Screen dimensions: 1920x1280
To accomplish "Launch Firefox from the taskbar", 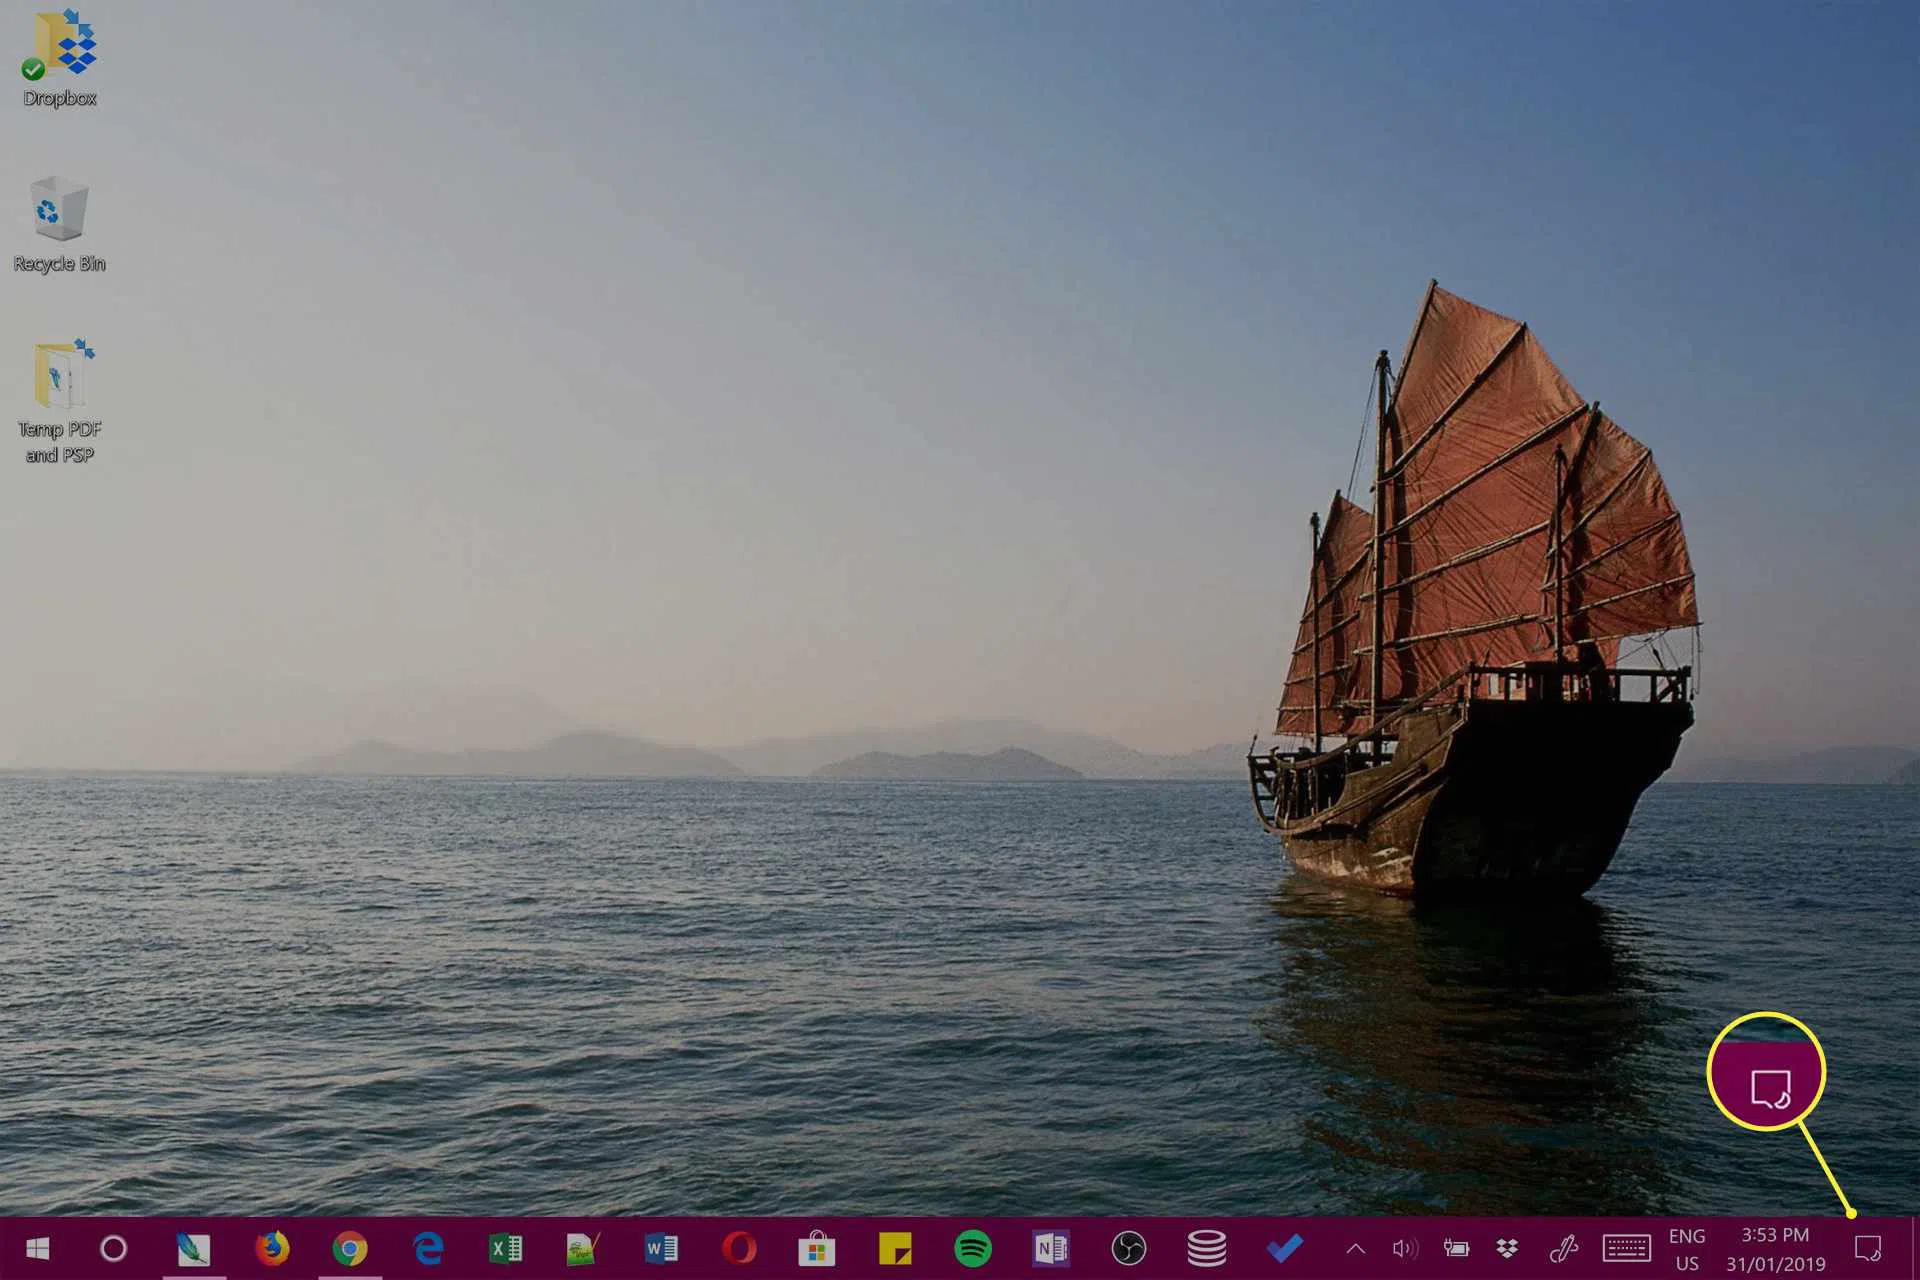I will [x=272, y=1248].
